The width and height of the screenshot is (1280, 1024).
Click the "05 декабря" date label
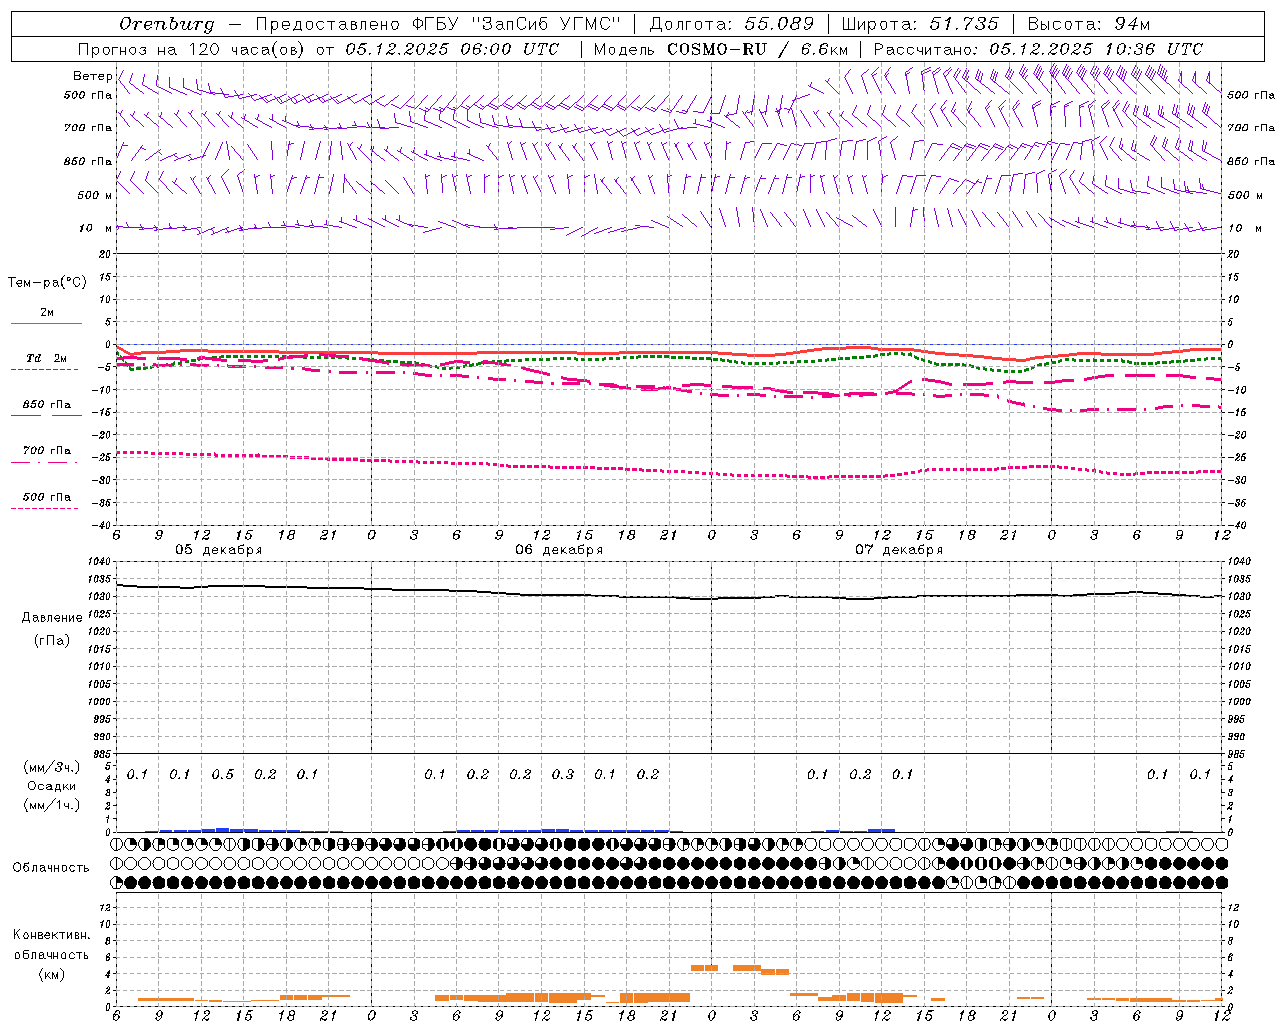click(x=218, y=550)
